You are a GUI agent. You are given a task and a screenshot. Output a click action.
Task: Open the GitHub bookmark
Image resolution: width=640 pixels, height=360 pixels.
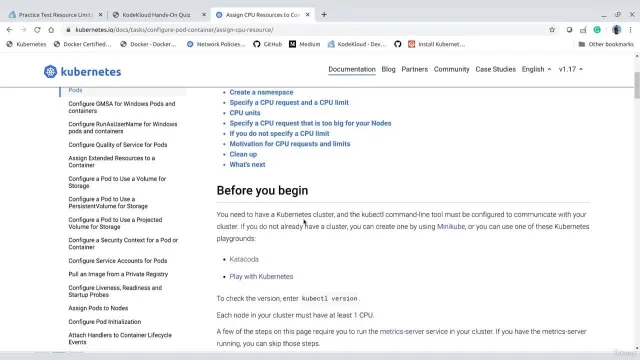point(267,44)
